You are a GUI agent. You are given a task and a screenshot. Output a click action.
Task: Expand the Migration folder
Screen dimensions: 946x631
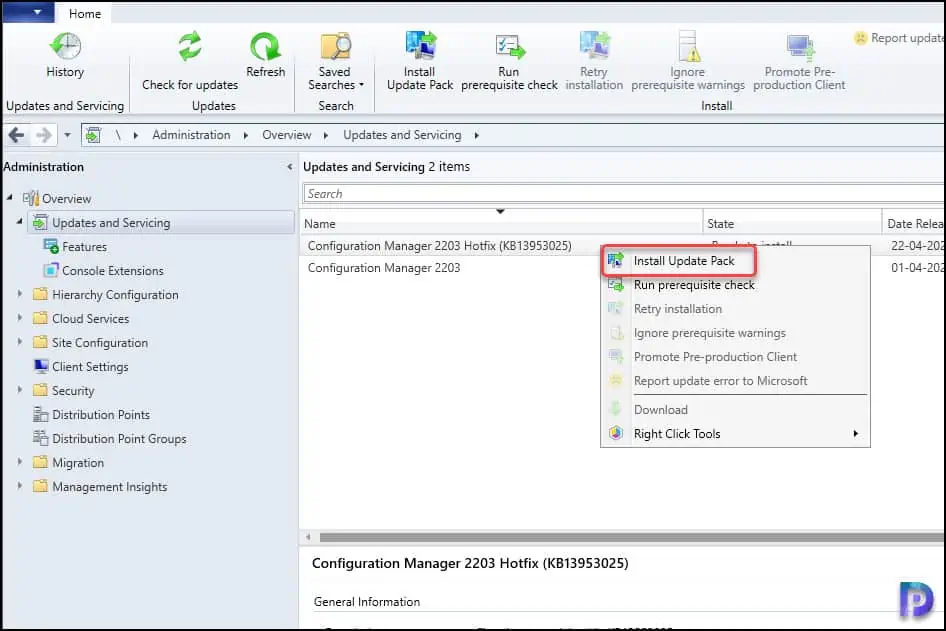pos(20,461)
